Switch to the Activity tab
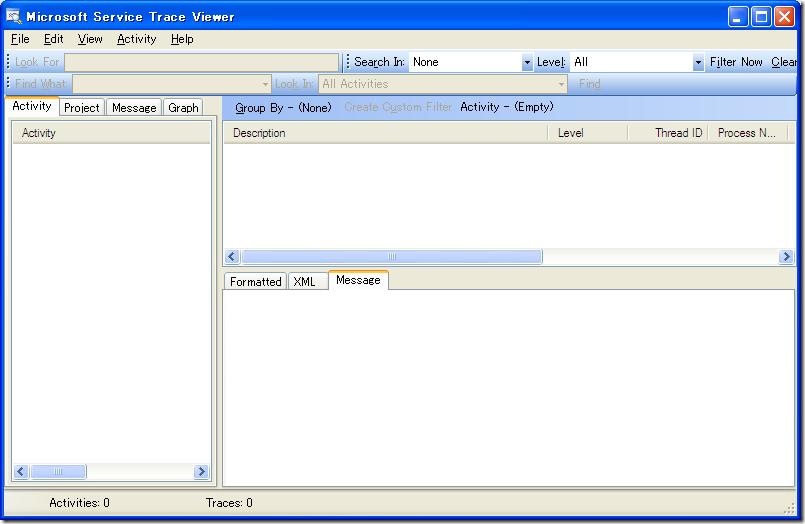Viewport: 805px width, 524px height. (32, 106)
